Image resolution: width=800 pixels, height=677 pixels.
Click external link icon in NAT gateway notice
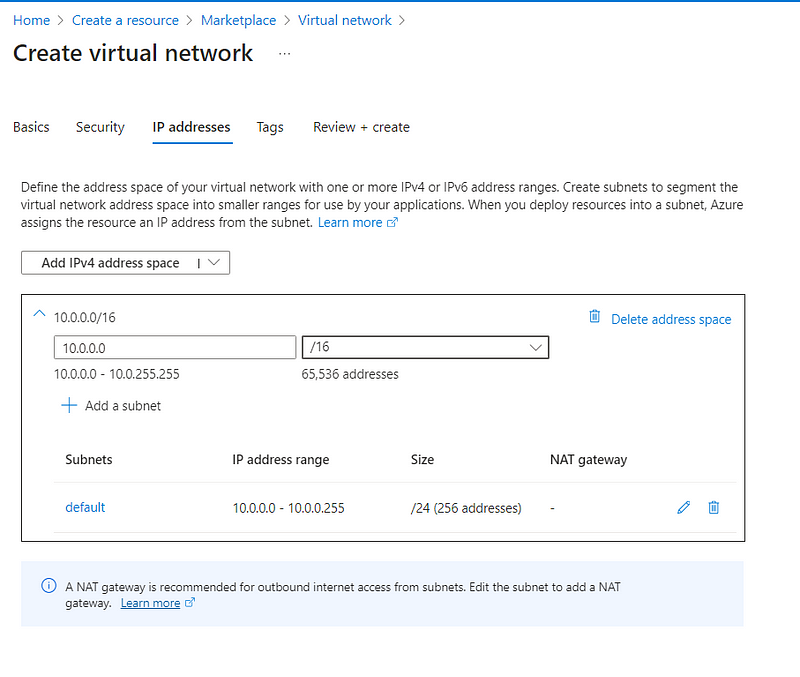(x=189, y=603)
